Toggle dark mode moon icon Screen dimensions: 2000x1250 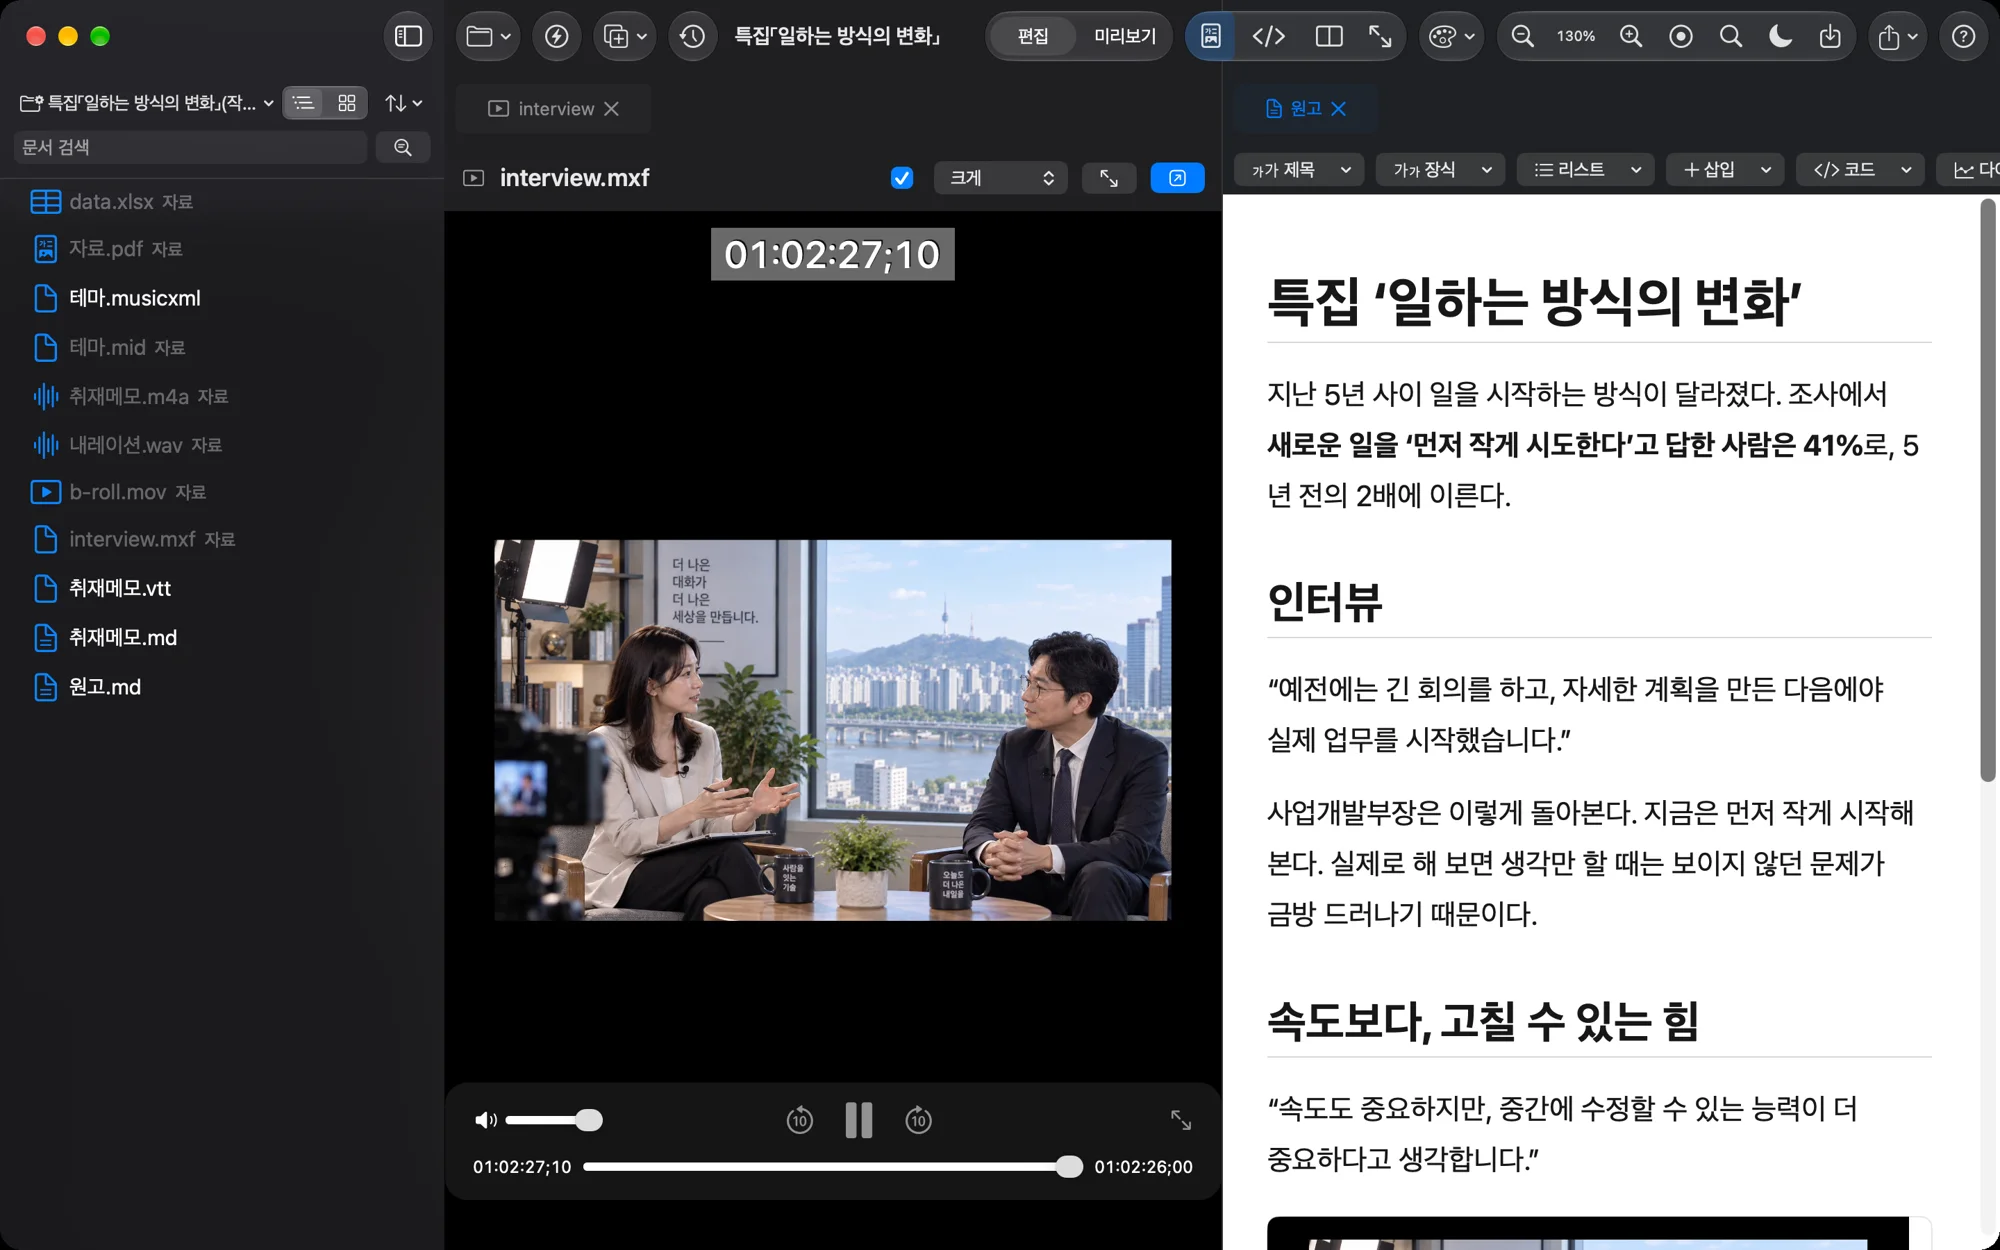tap(1780, 37)
